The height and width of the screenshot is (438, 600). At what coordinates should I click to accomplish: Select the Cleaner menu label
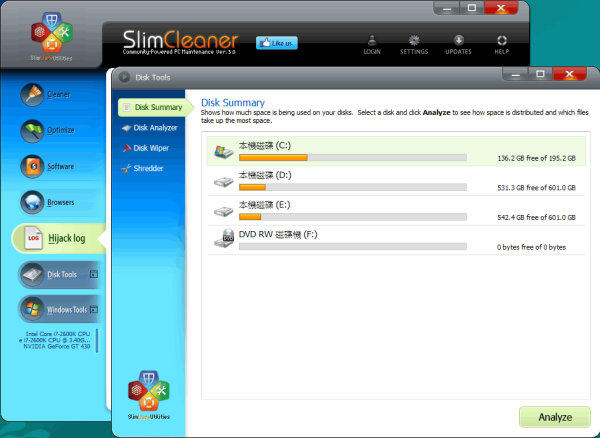point(59,94)
